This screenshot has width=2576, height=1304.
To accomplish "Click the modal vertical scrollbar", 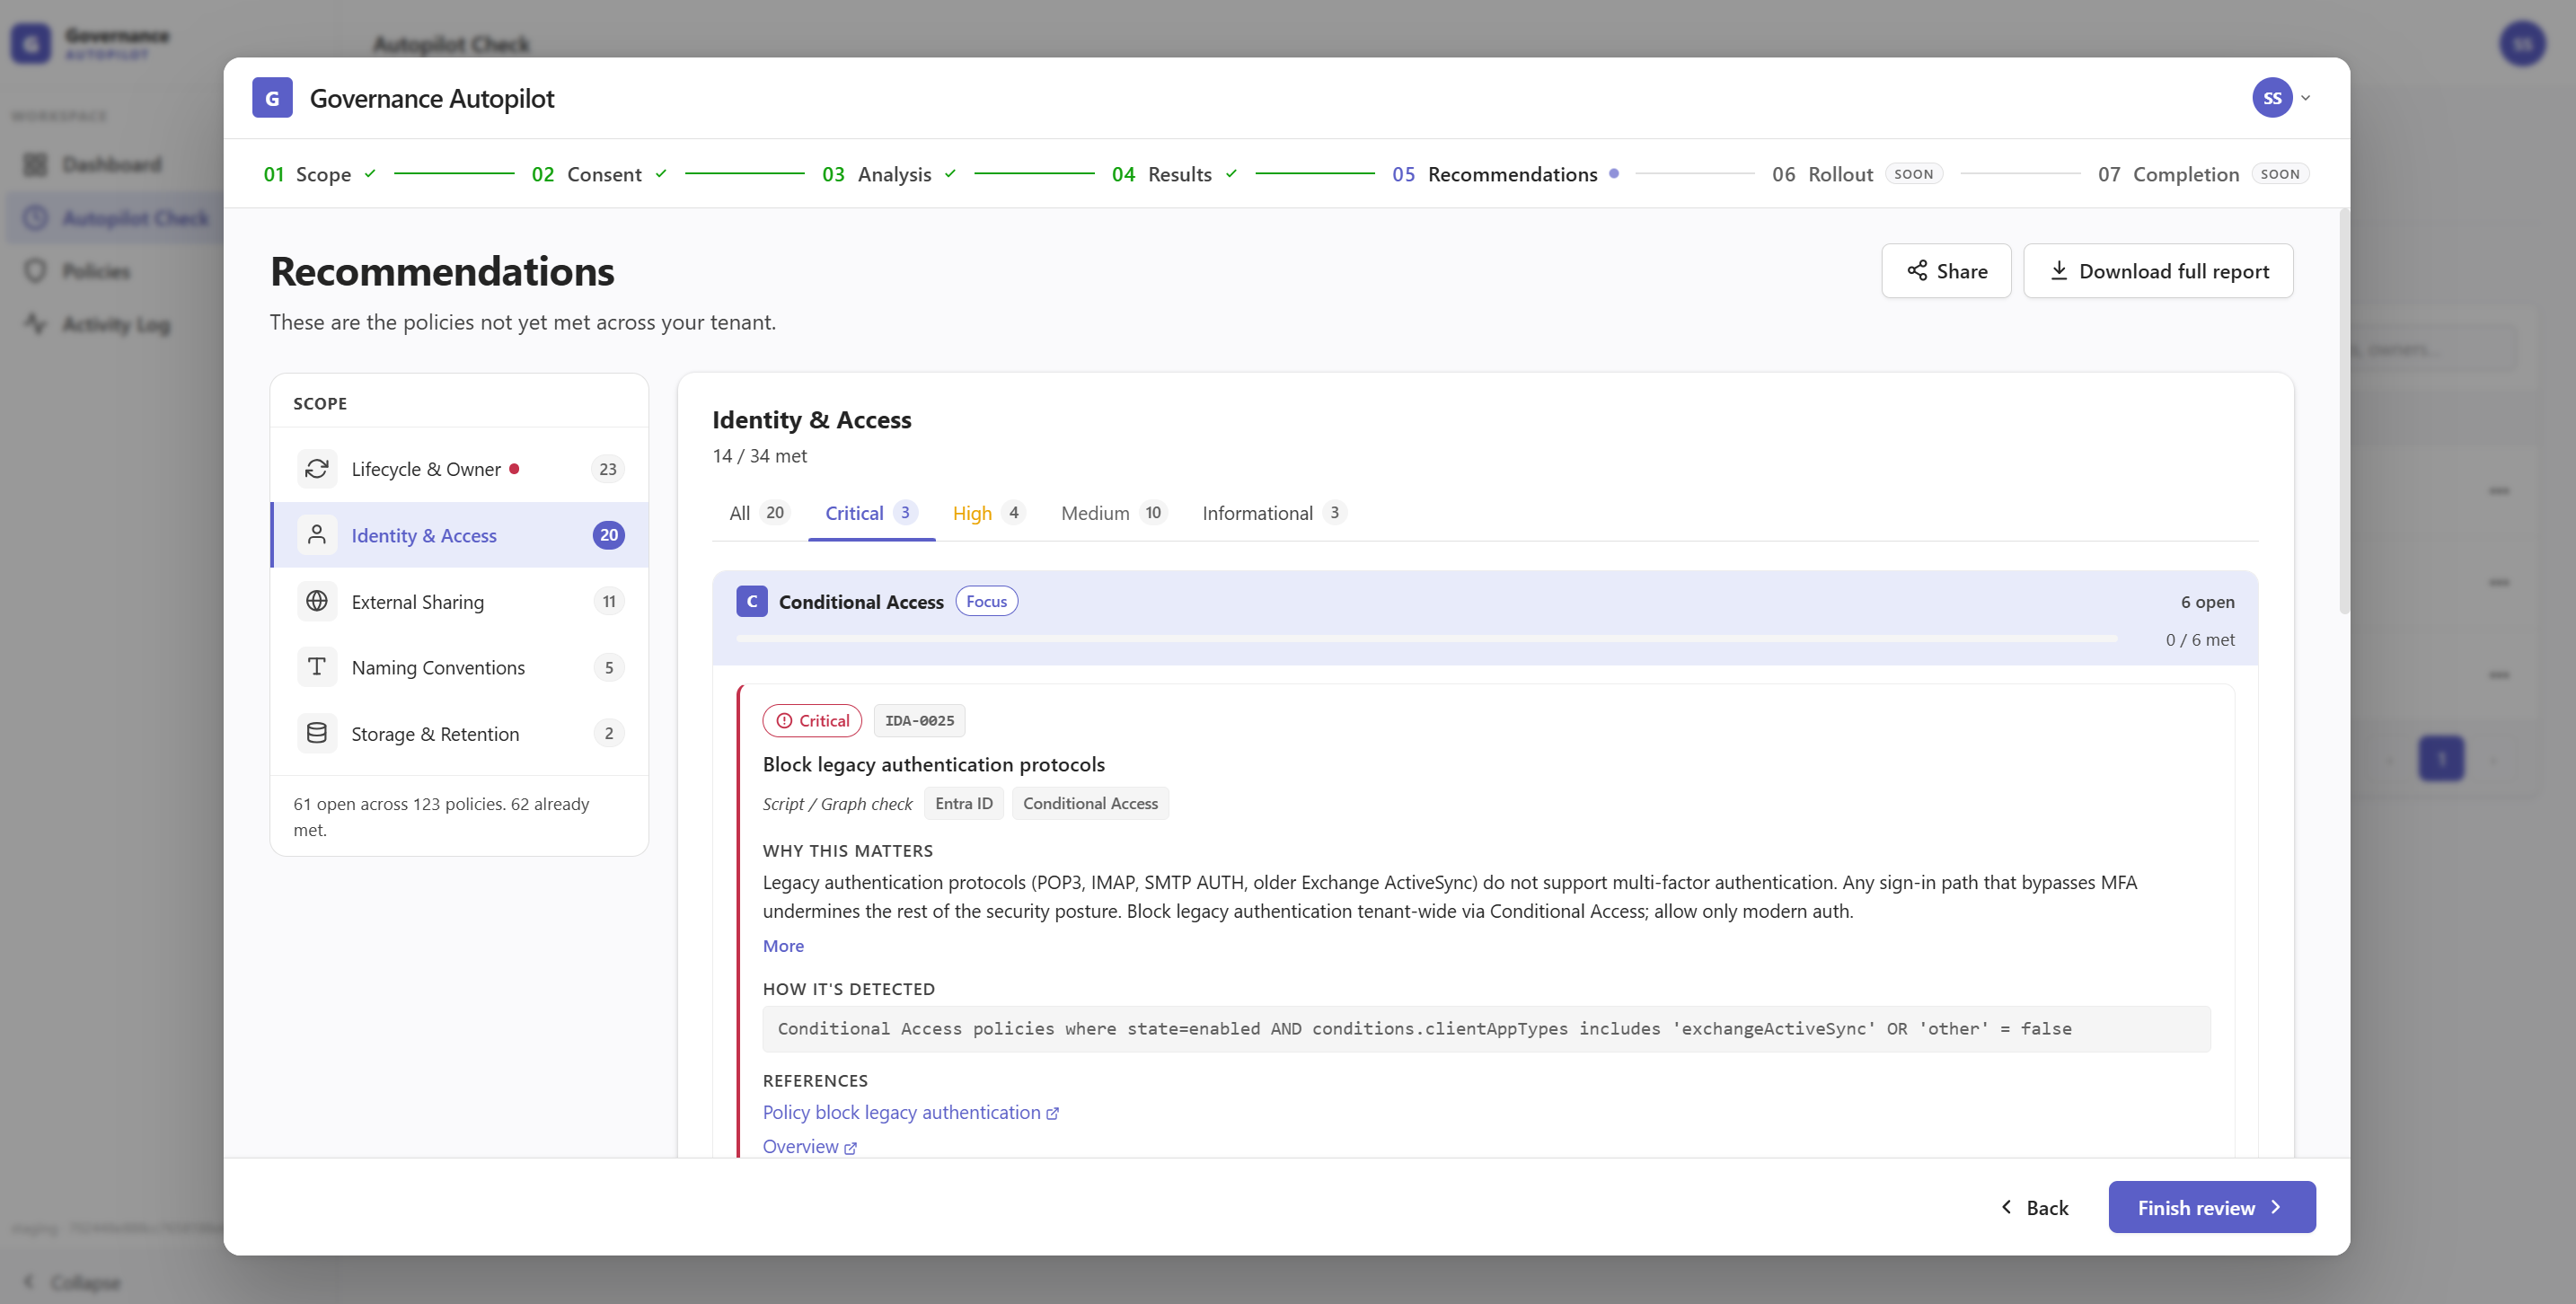I will pos(2344,410).
